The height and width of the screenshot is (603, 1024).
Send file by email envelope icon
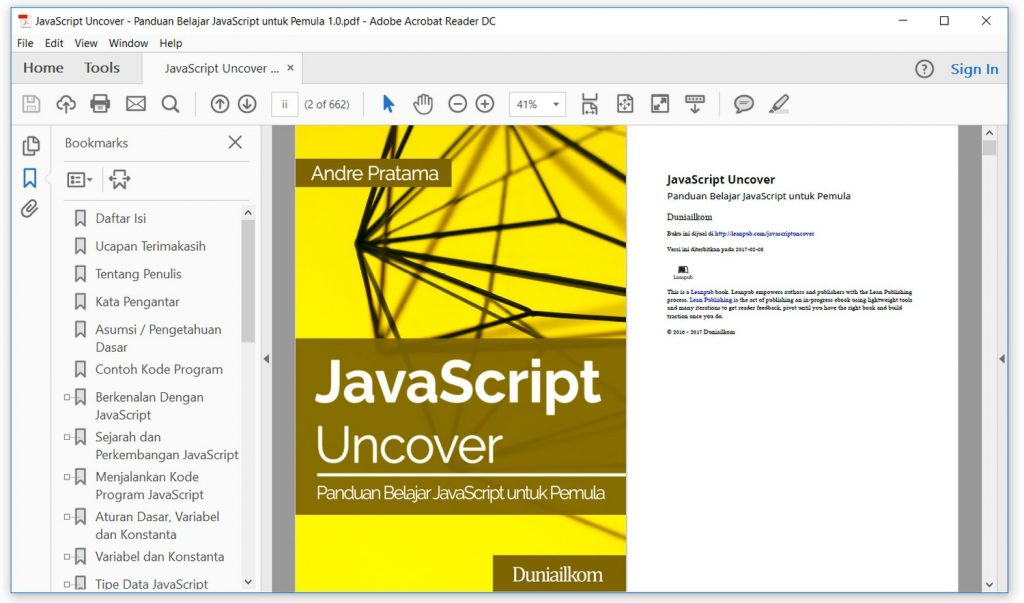click(x=136, y=104)
